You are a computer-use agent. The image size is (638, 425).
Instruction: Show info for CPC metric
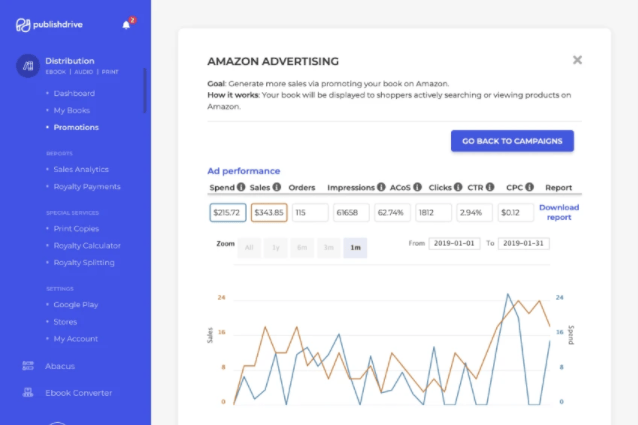coord(529,187)
